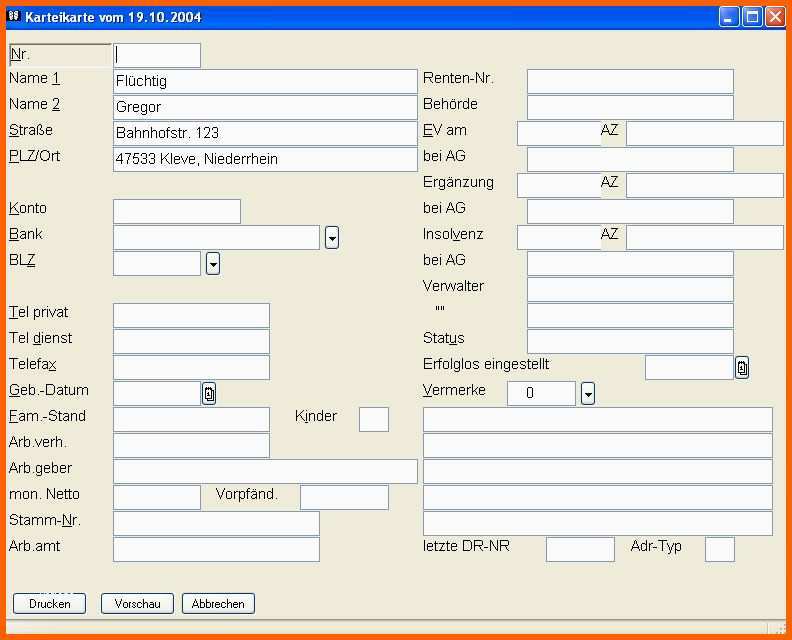
Task: Click into the Bank text field
Action: pyautogui.click(x=217, y=237)
